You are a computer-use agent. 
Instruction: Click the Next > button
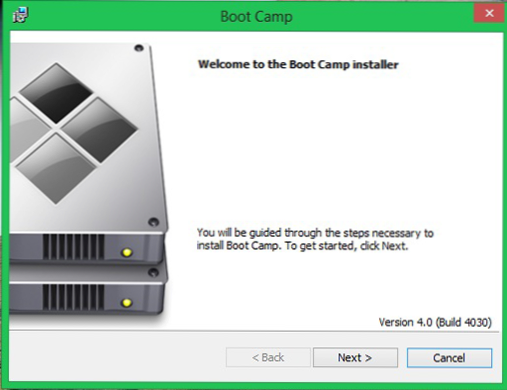[355, 358]
